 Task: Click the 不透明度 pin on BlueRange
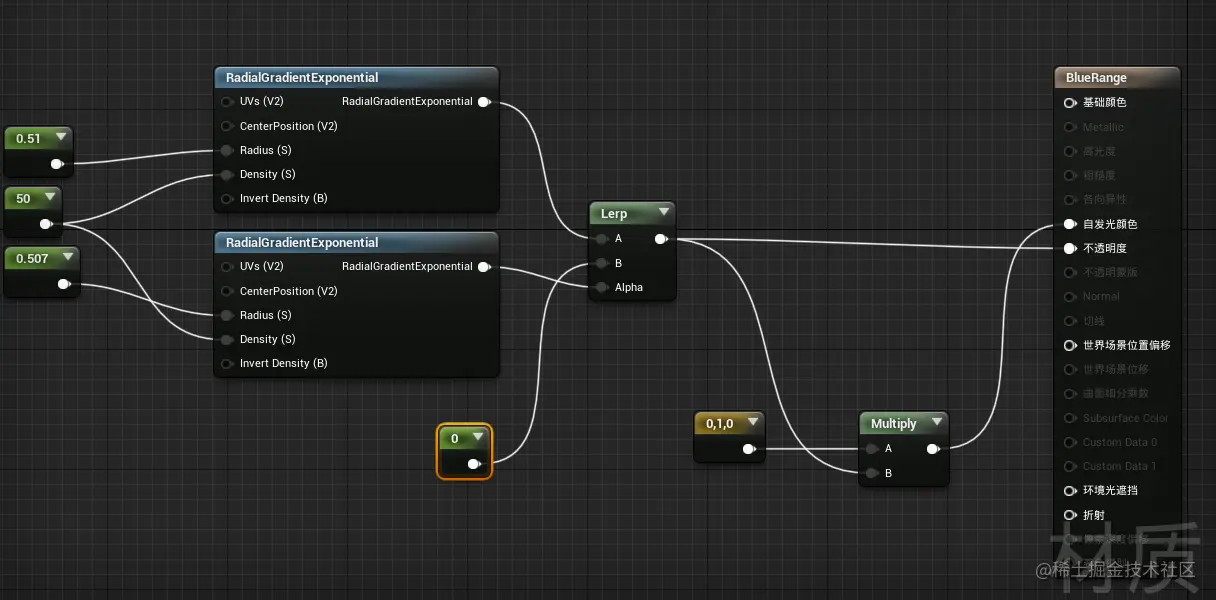pos(1070,248)
